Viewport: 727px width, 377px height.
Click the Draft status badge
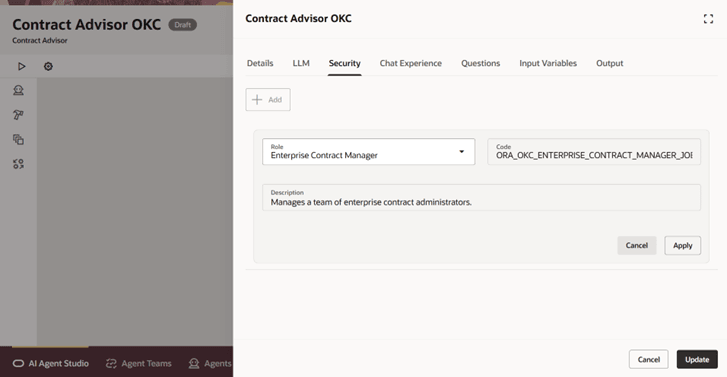[183, 25]
